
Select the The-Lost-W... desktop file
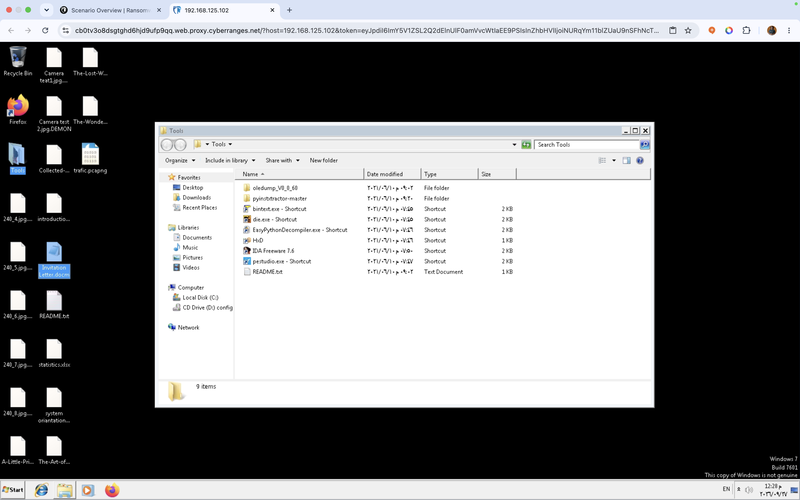click(90, 61)
